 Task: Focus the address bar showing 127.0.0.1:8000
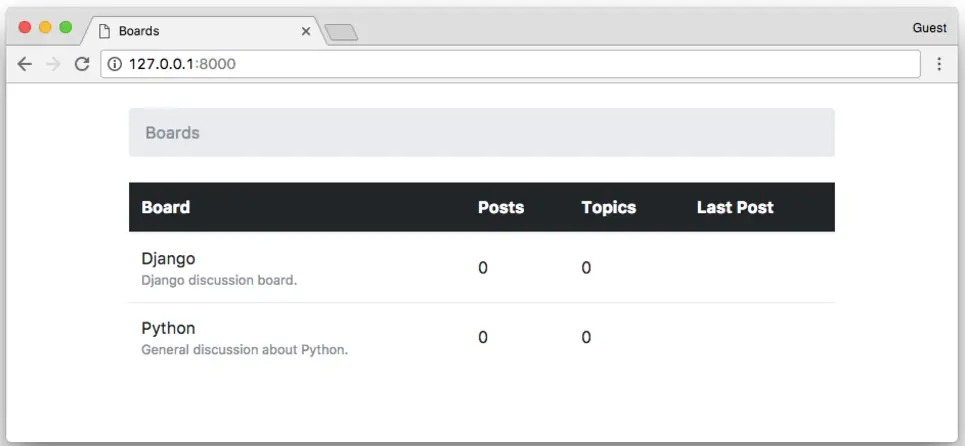[511, 64]
